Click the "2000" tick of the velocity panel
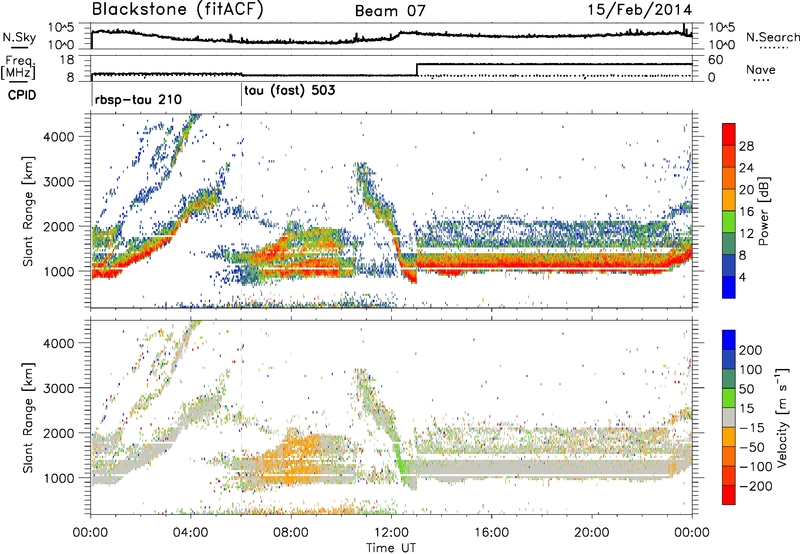This screenshot has width=800, height=554. click(58, 433)
